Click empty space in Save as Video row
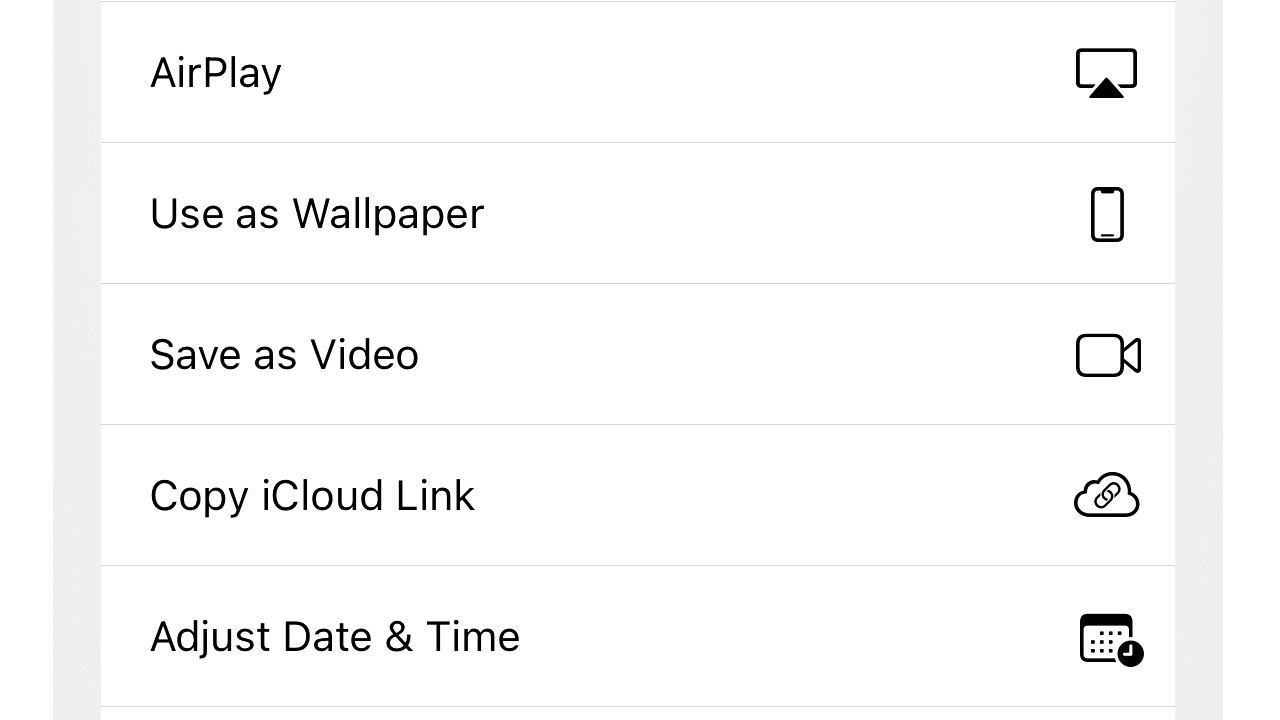Image resolution: width=1280 pixels, height=720 pixels. pyautogui.click(x=740, y=354)
